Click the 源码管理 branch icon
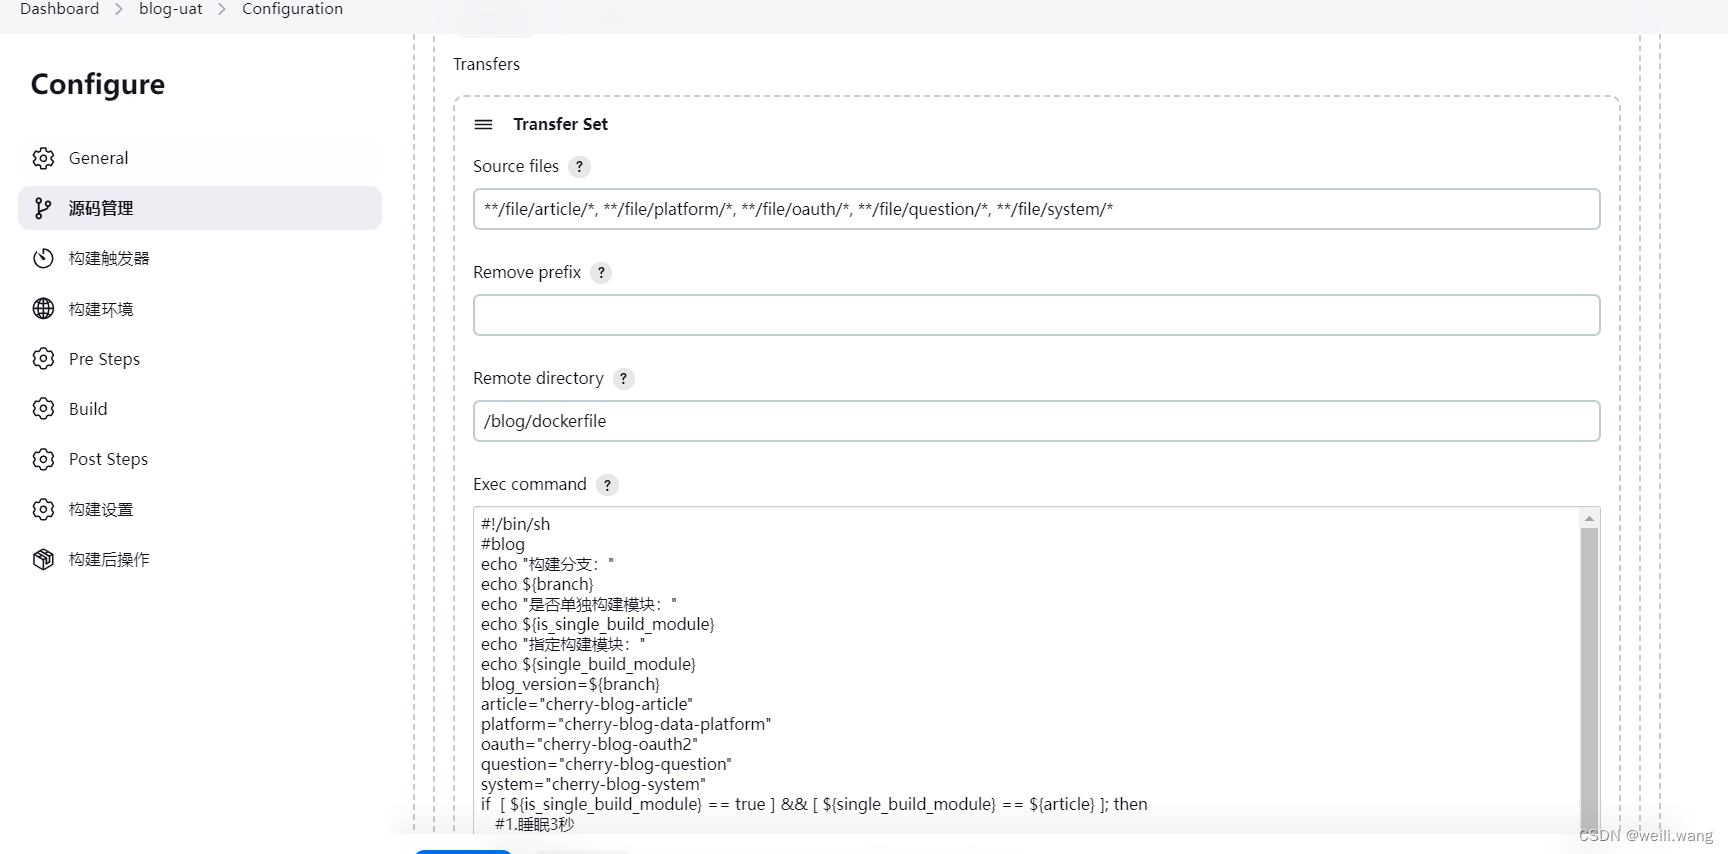The width and height of the screenshot is (1728, 854). coord(43,208)
